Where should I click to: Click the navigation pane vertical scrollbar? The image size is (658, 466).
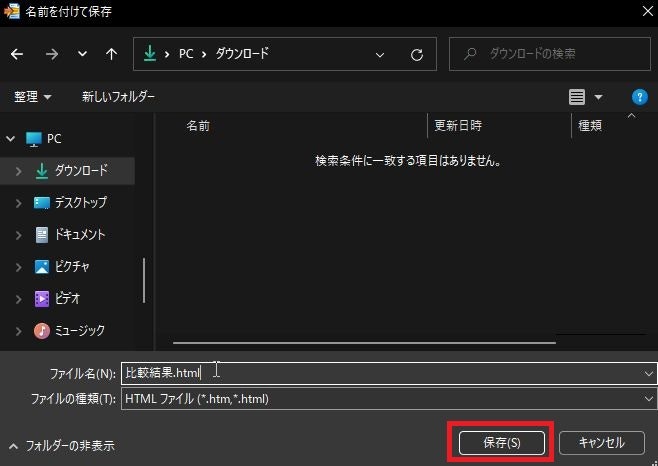point(144,280)
